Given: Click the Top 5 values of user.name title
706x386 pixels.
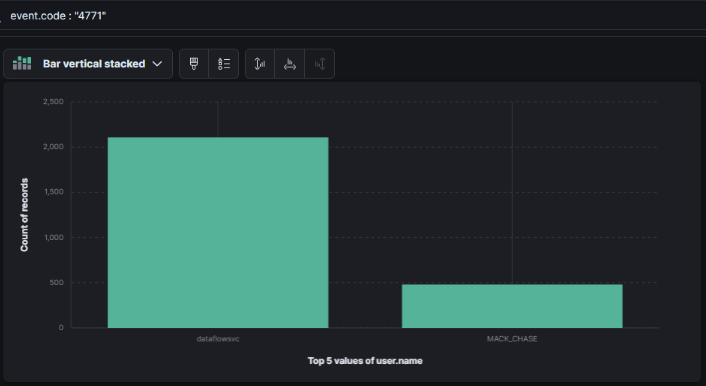Looking at the screenshot, I should tap(365, 361).
